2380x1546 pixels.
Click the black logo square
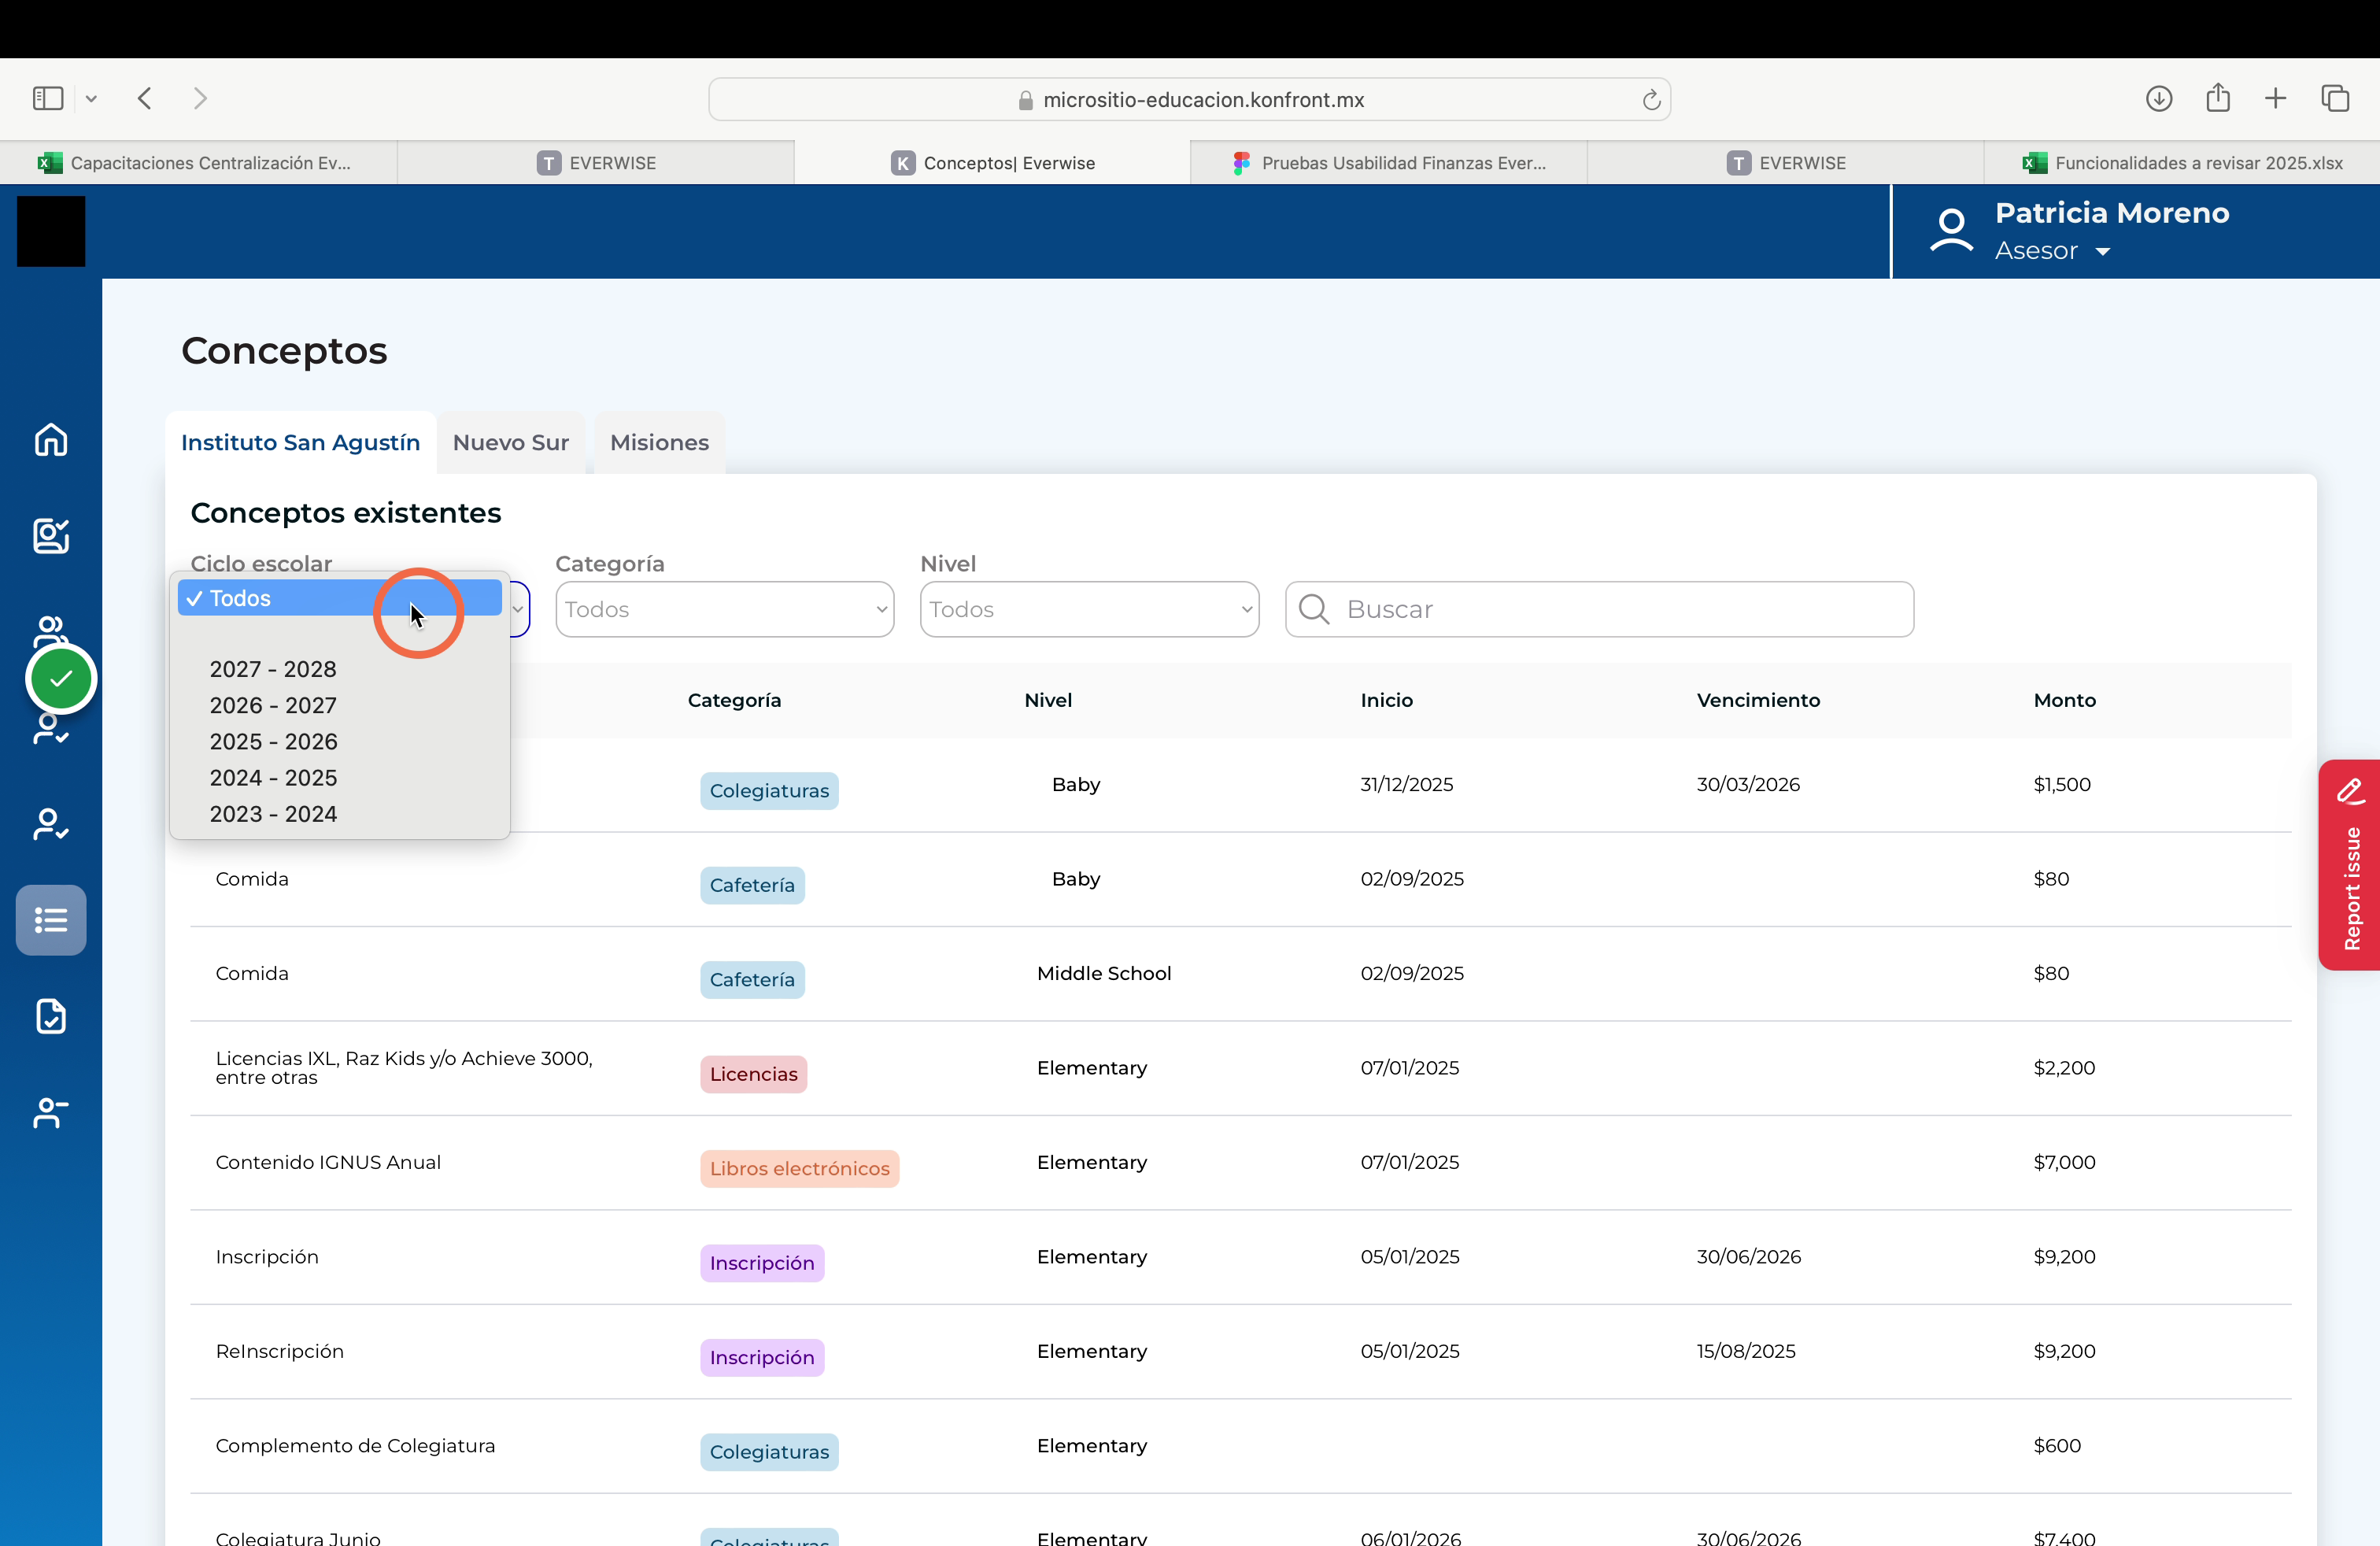tap(51, 231)
